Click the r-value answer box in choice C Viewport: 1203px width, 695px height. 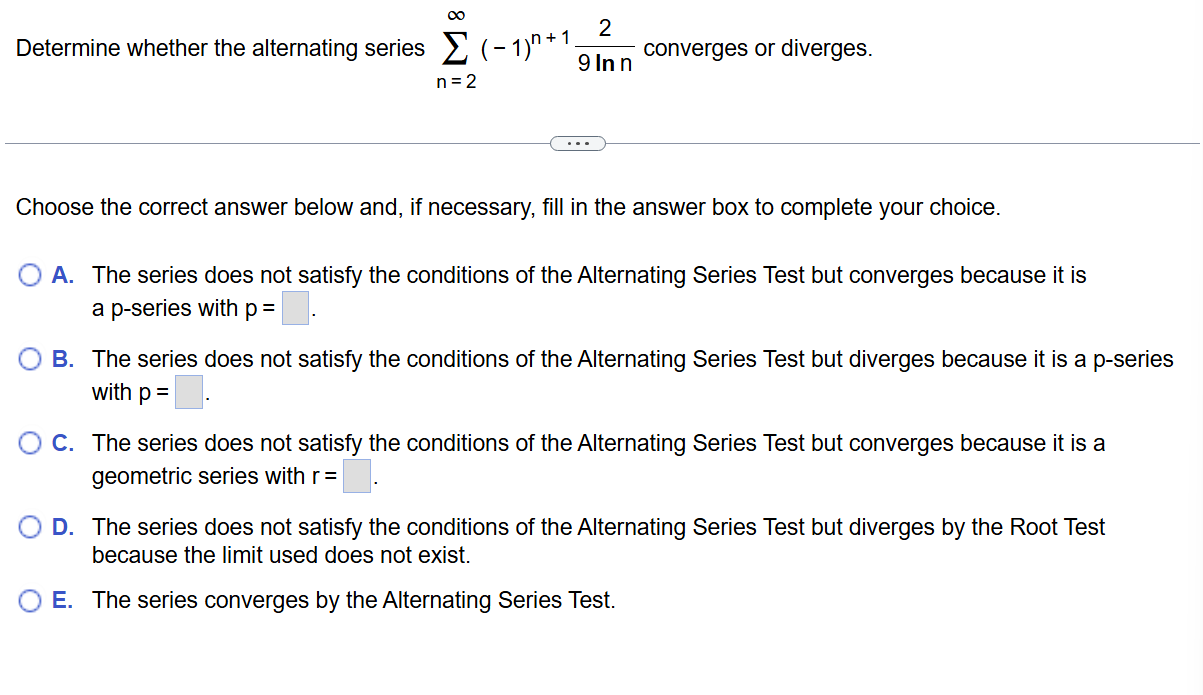coord(356,475)
